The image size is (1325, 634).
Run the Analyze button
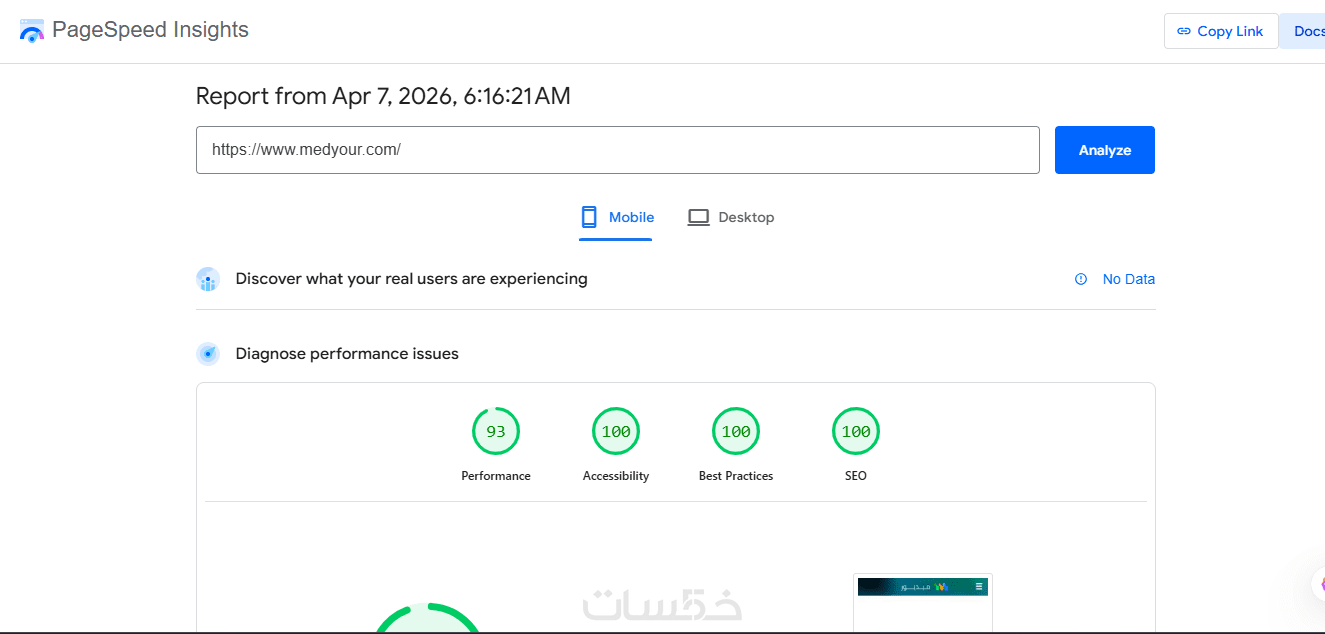(x=1105, y=150)
